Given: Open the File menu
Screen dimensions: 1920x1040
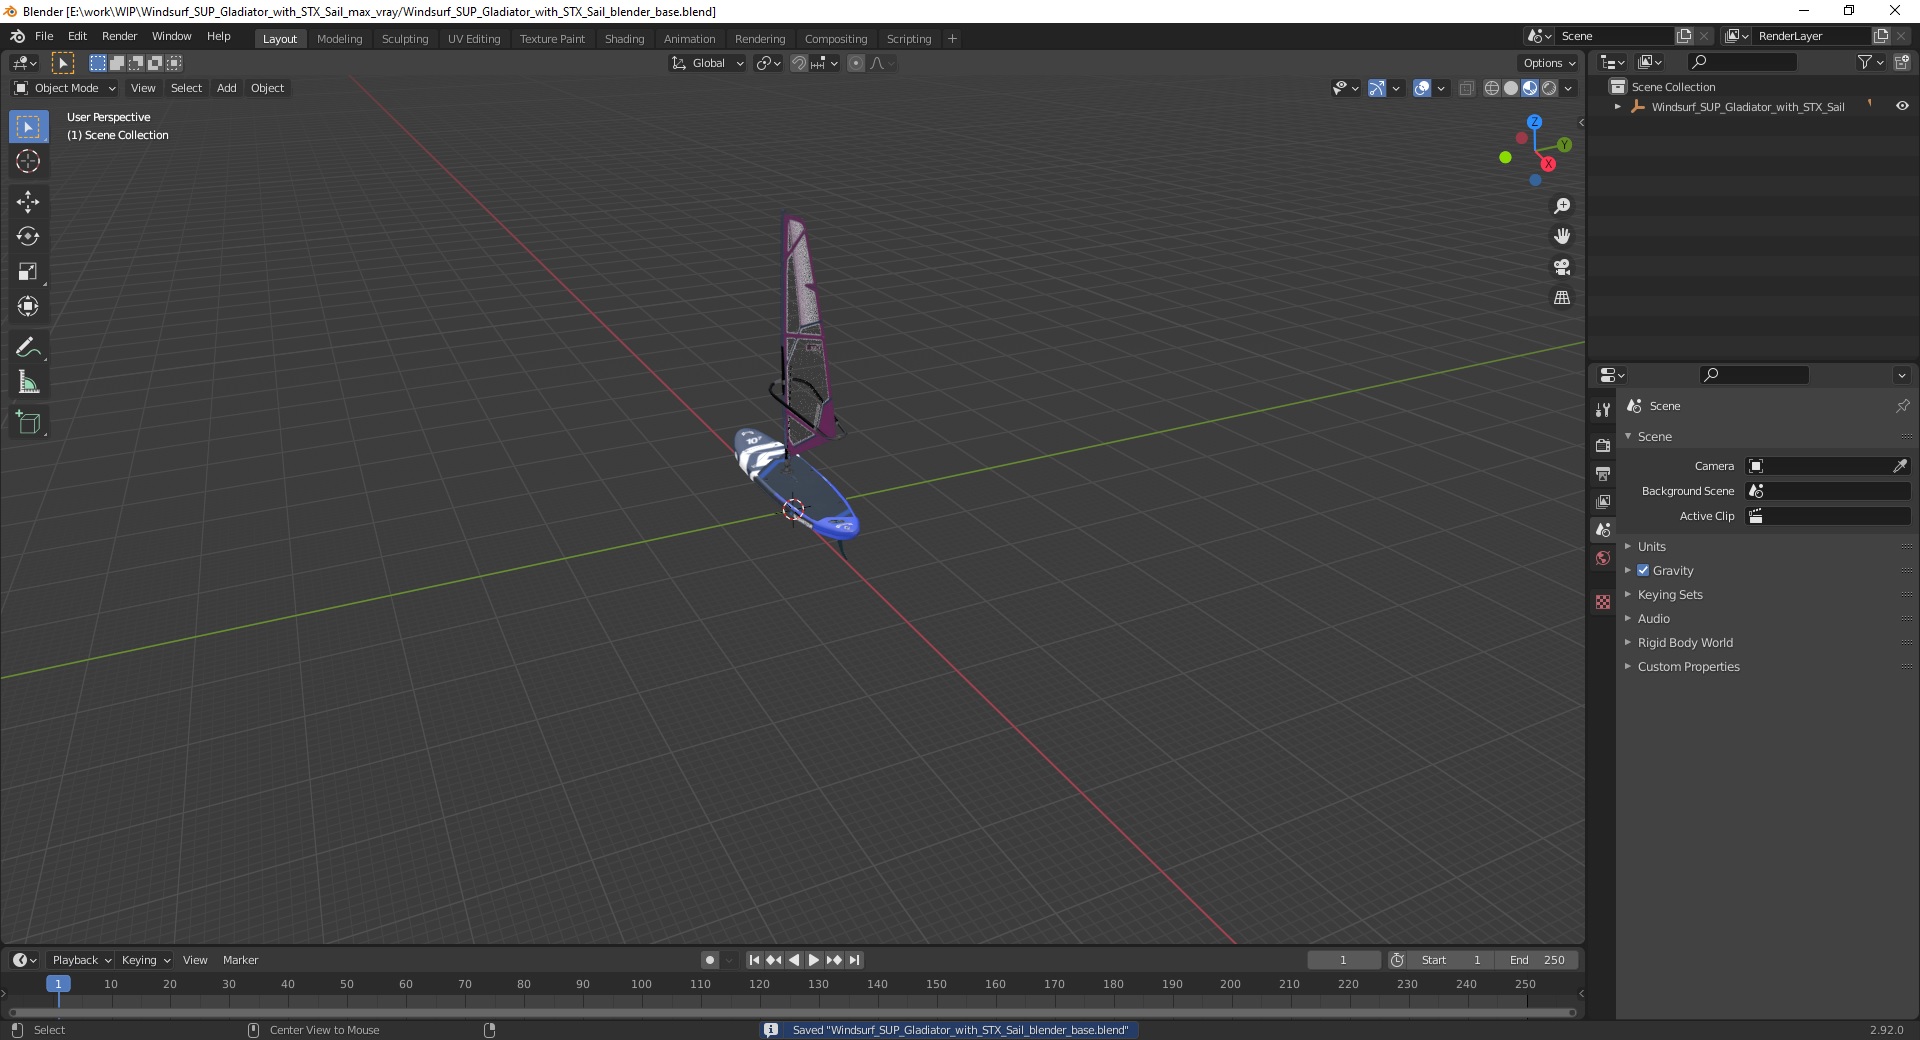Looking at the screenshot, I should point(44,36).
